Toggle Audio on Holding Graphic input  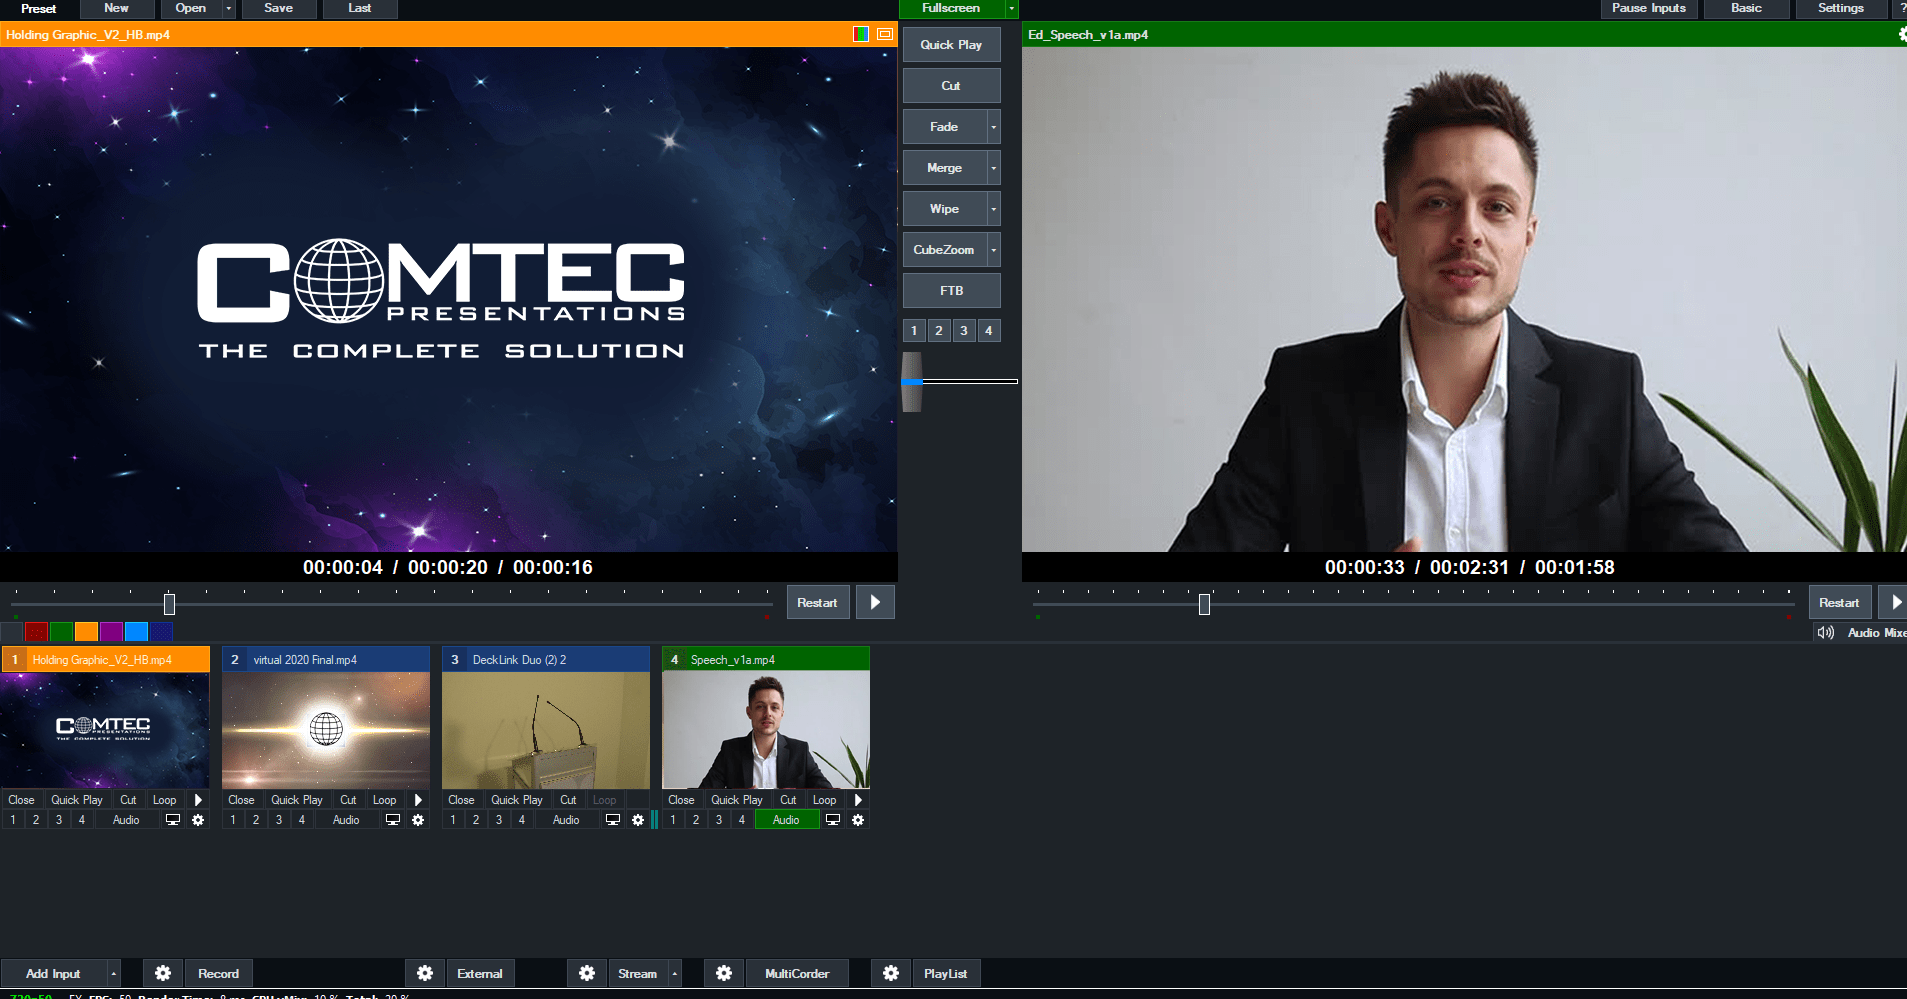(x=126, y=820)
